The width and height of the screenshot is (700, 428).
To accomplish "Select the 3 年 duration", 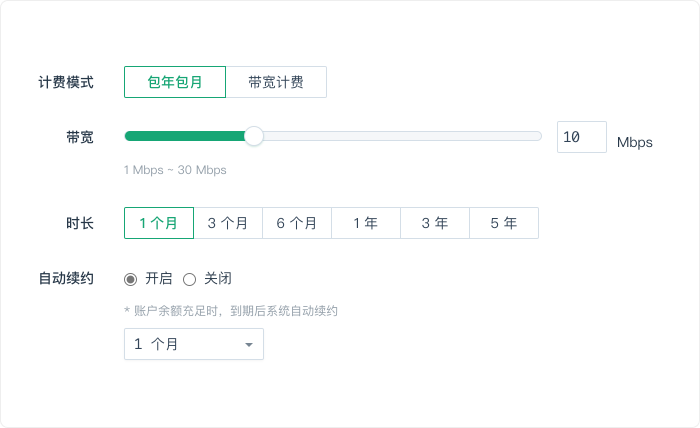I will point(435,223).
